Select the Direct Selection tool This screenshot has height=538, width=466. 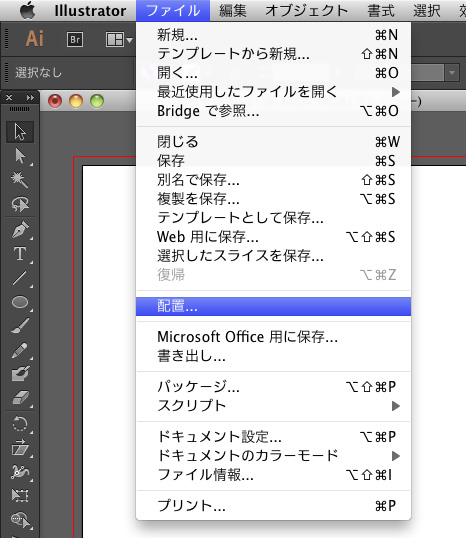click(x=20, y=156)
